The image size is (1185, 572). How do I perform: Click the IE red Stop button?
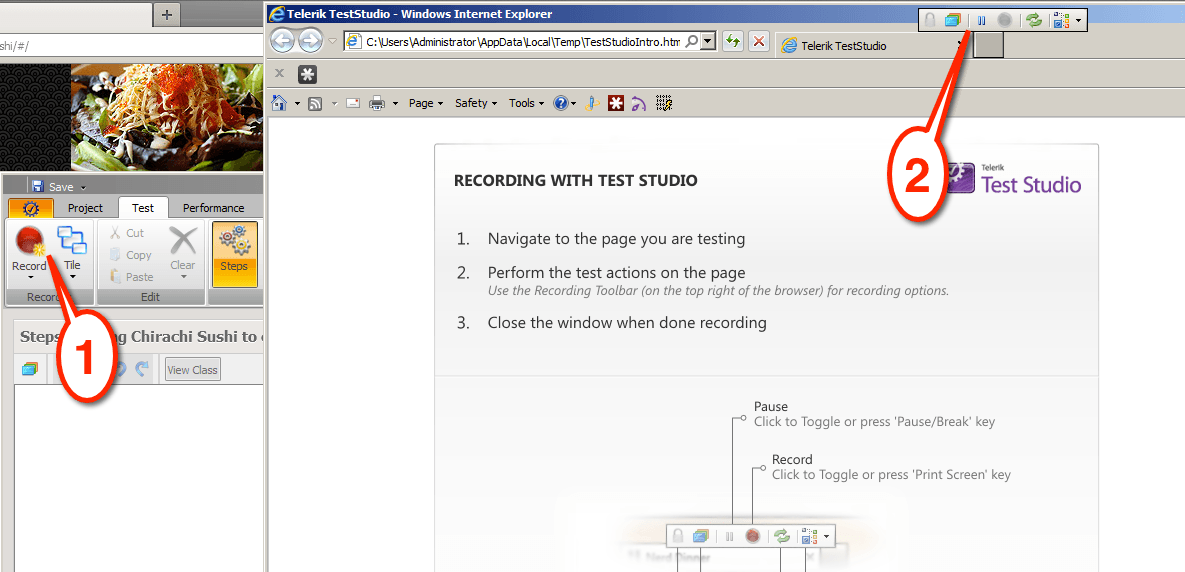click(x=759, y=42)
